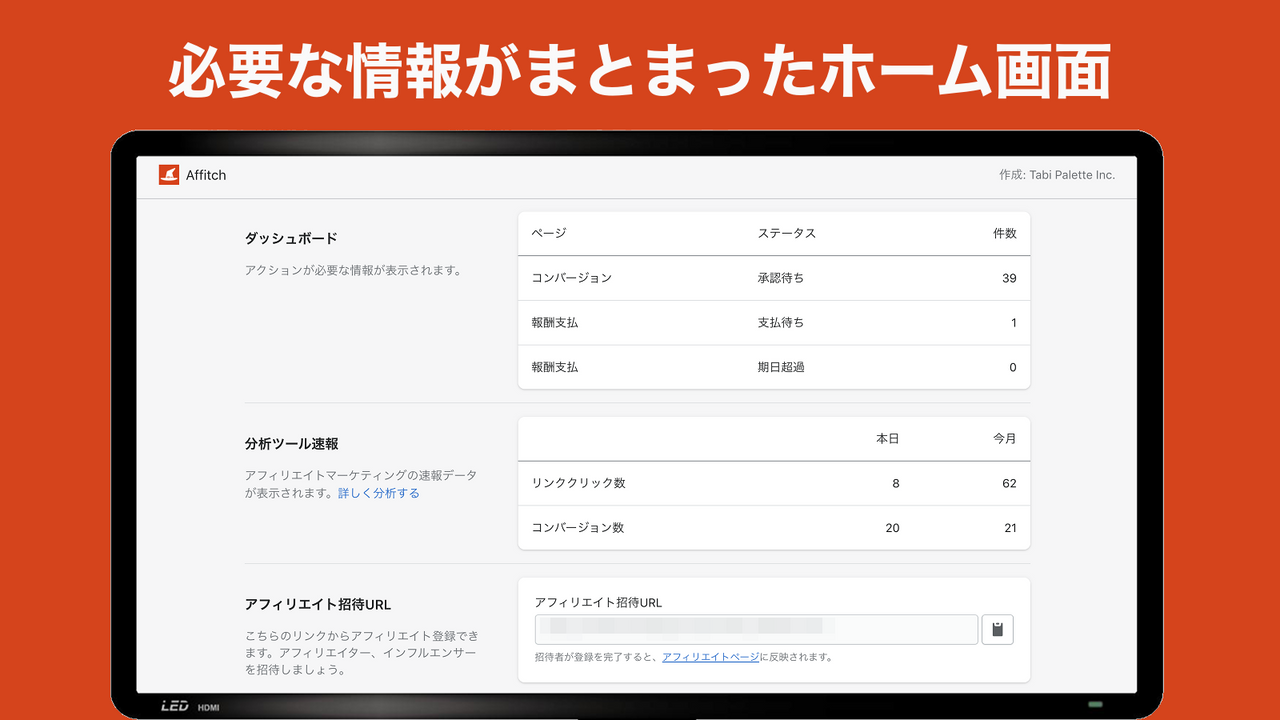This screenshot has width=1280, height=720.
Task: Click the Affitch app name text
Action: point(206,175)
